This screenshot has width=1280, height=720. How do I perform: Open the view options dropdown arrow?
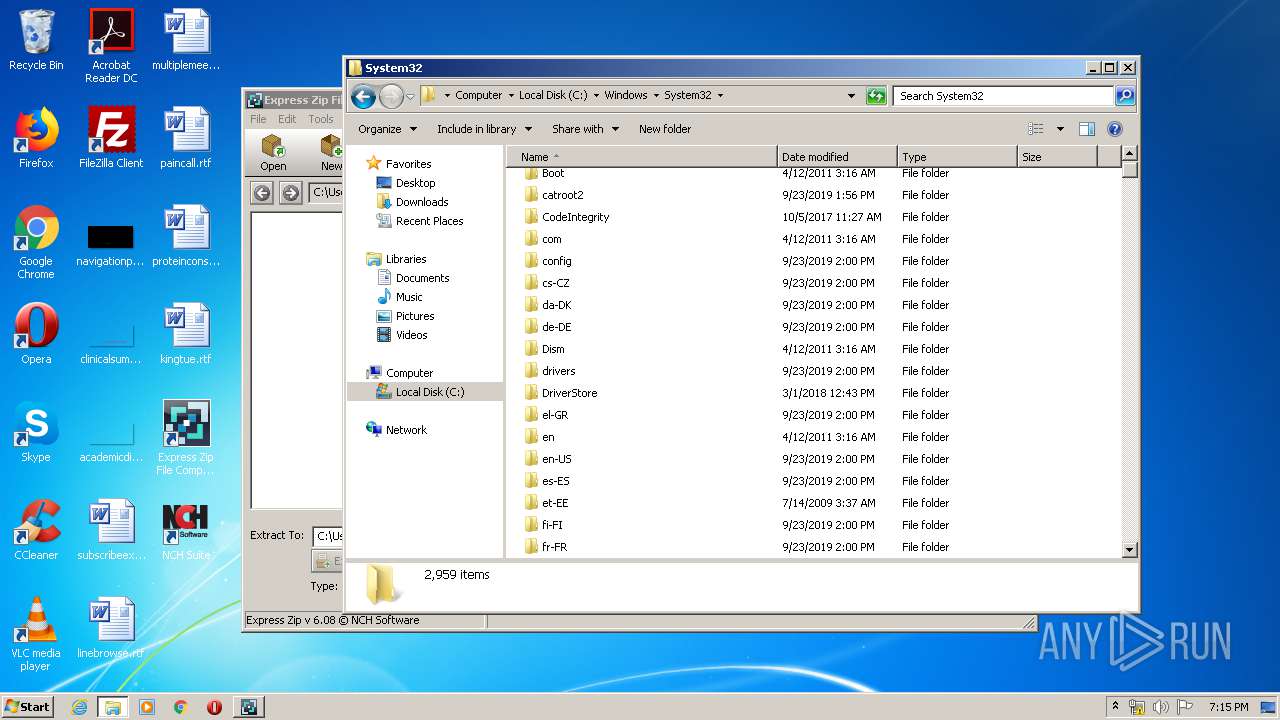1060,129
